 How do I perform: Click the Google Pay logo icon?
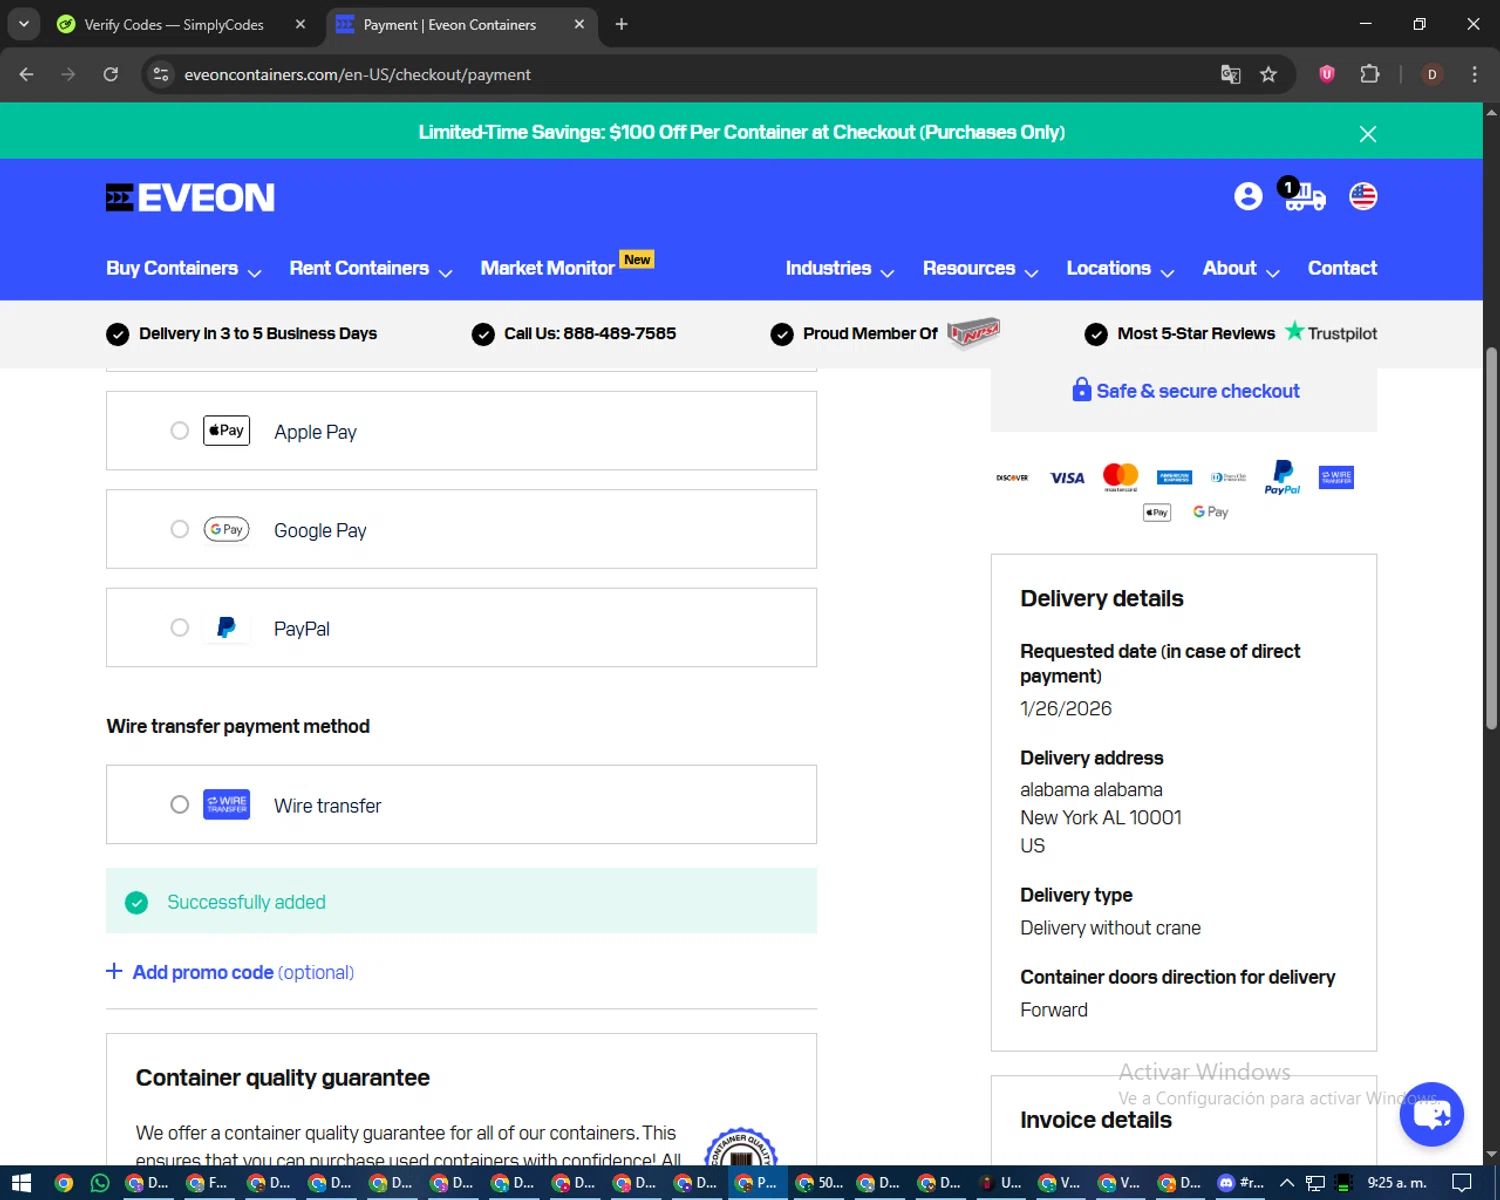227,529
